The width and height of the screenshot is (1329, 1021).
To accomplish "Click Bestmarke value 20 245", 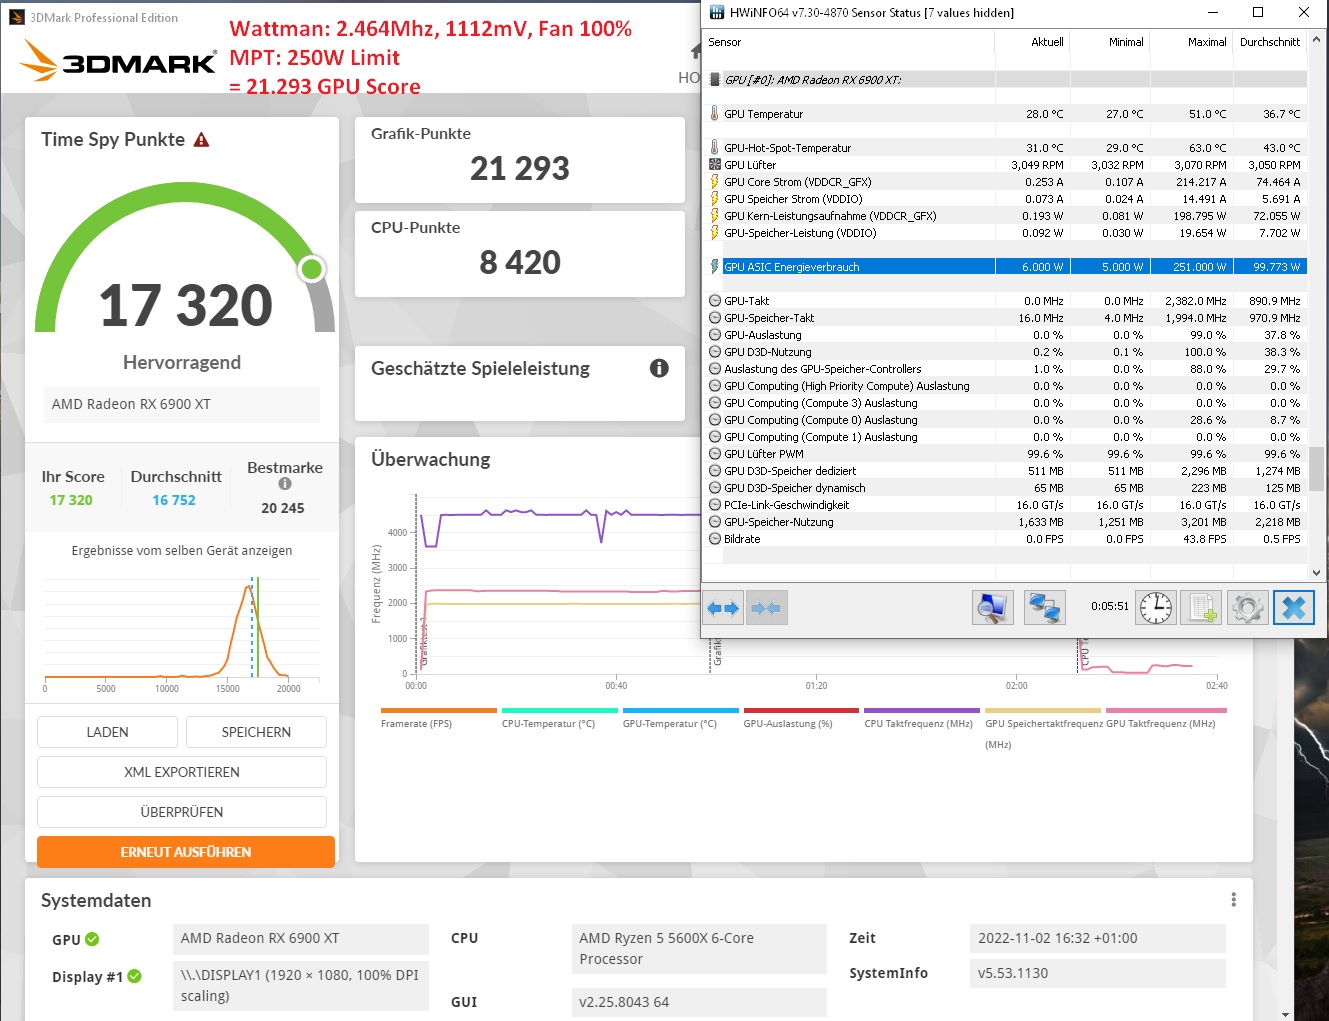I will pos(283,508).
